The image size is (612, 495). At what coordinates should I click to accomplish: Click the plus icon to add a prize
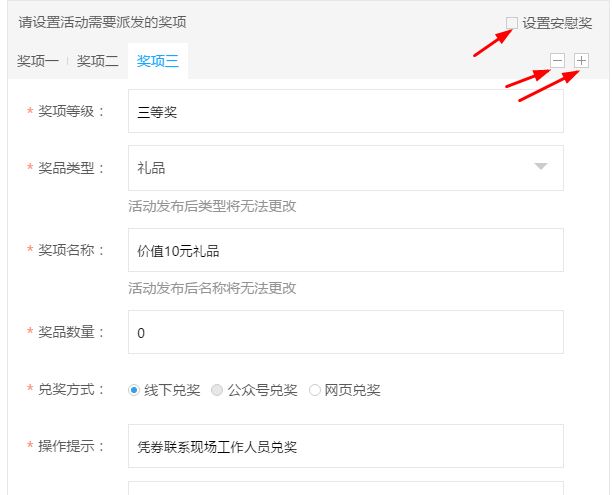pyautogui.click(x=581, y=61)
